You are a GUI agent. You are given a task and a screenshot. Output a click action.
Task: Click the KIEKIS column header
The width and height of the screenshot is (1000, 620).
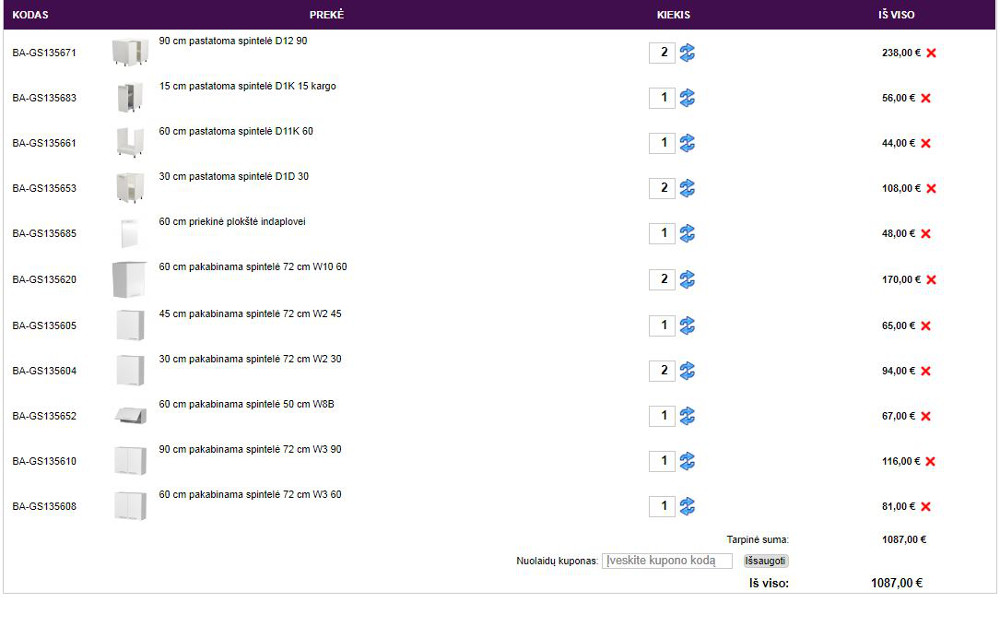(673, 15)
